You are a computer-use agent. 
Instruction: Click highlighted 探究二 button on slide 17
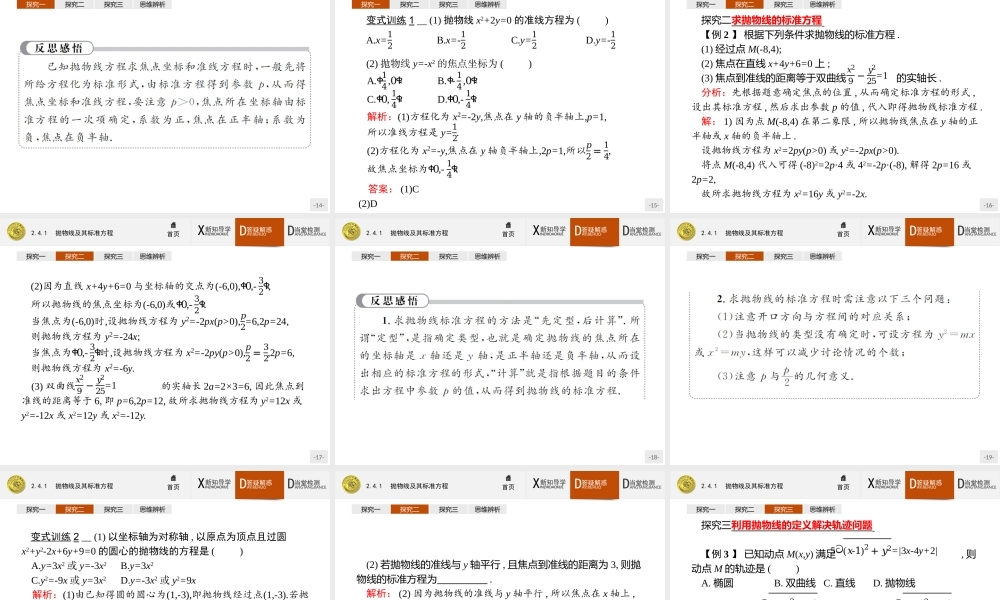point(75,256)
